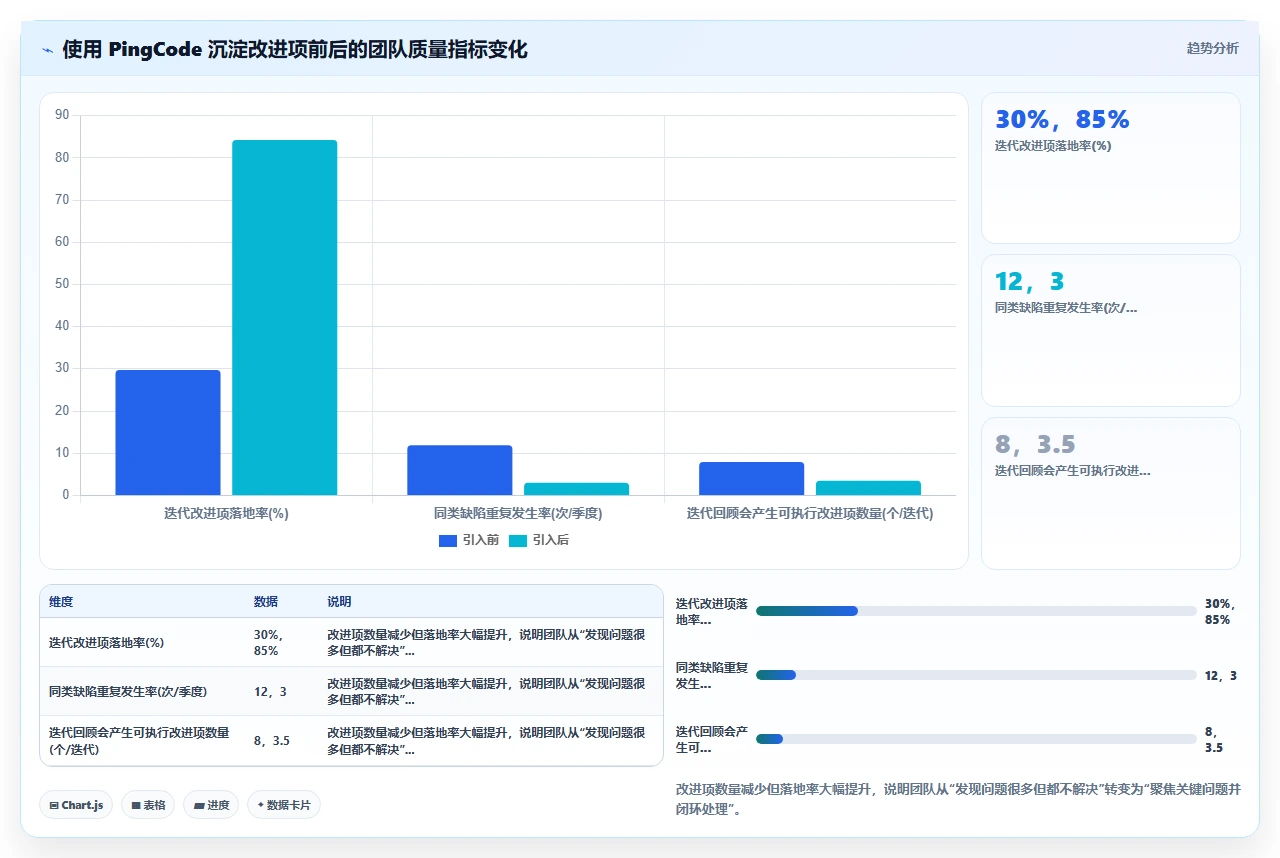Click the trend icon beside the dashboard title
Screen dimensions: 1280x858
(47, 49)
